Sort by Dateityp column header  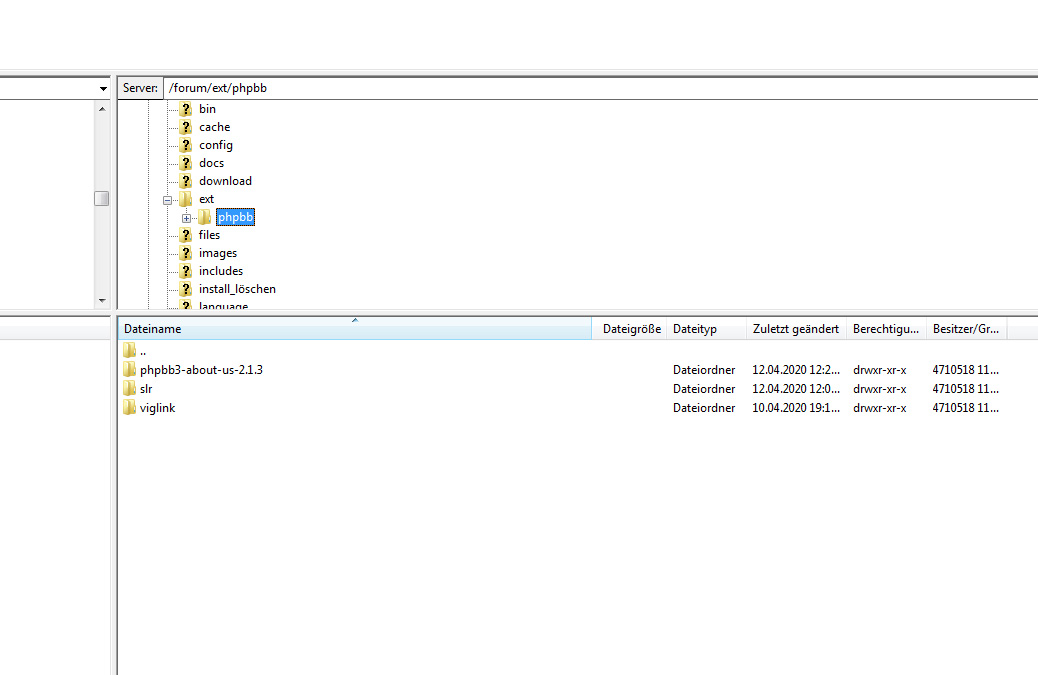707,329
